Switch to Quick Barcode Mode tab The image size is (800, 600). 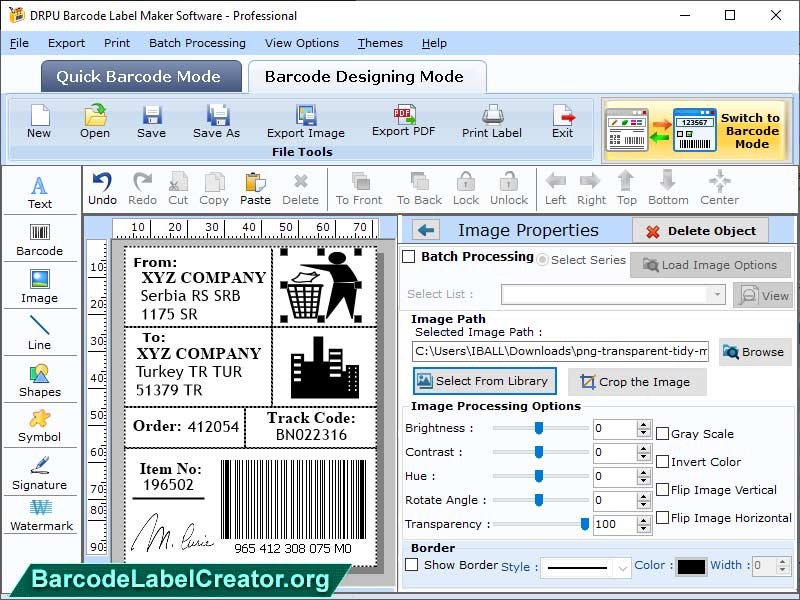141,77
